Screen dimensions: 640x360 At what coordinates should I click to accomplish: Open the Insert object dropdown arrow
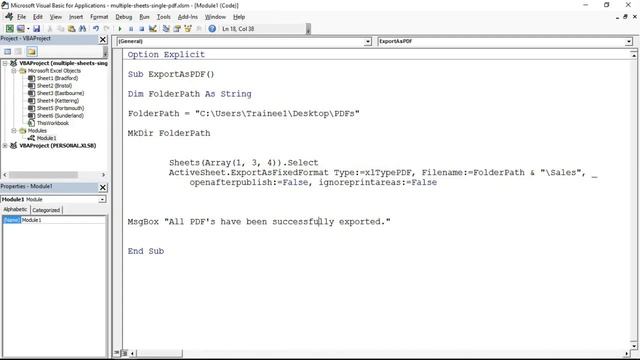click(x=28, y=29)
